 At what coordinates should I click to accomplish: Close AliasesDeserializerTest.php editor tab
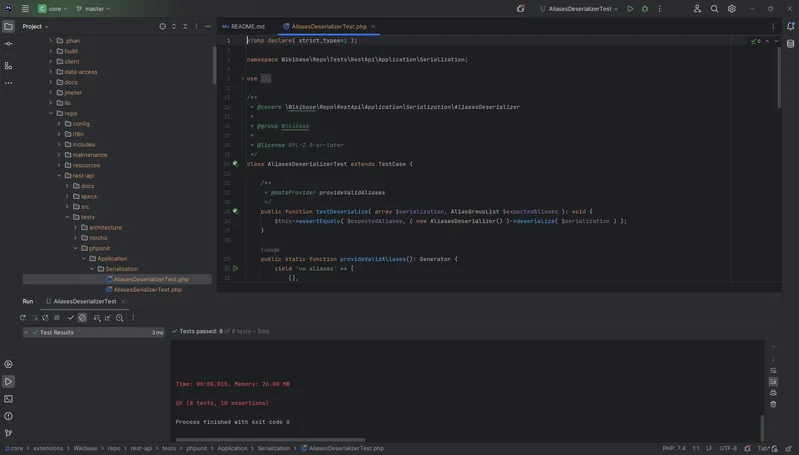[373, 26]
